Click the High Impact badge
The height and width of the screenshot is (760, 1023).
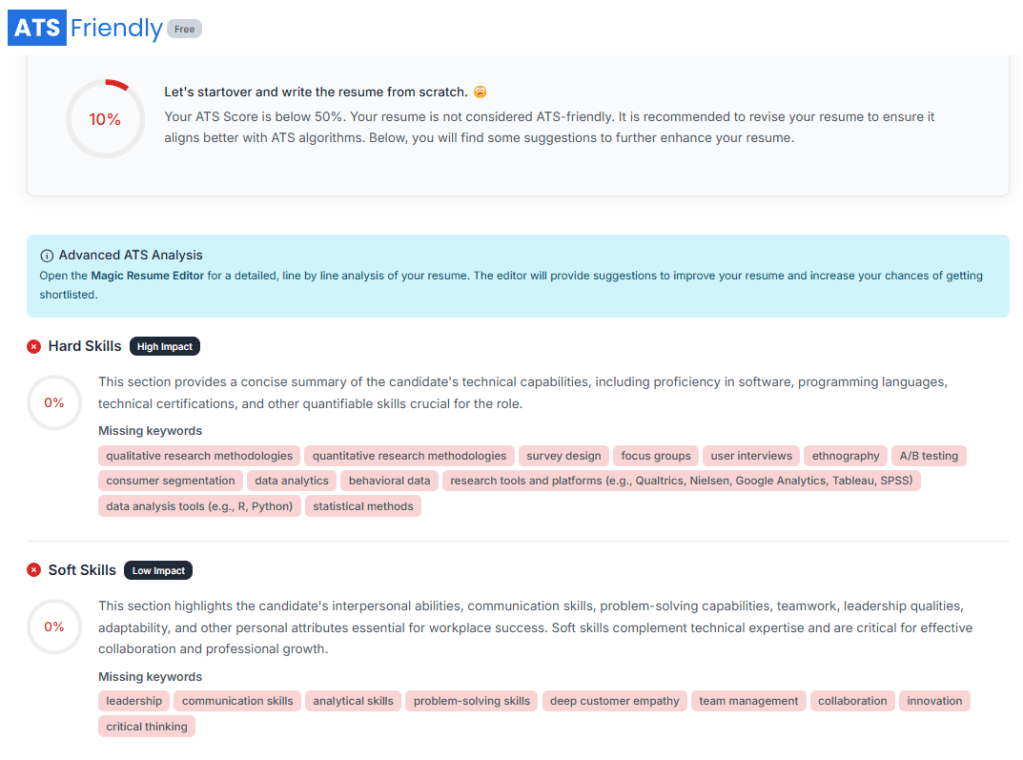pos(165,346)
